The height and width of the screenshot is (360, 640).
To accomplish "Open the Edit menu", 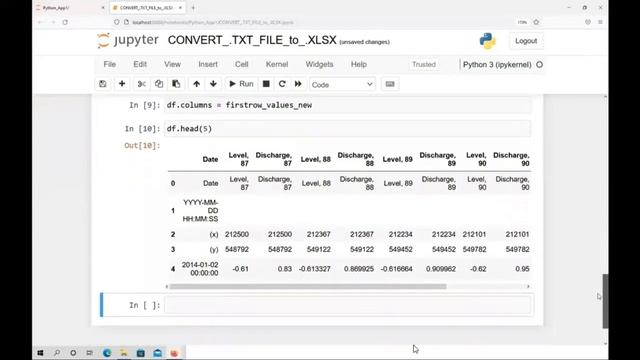I will click(140, 64).
